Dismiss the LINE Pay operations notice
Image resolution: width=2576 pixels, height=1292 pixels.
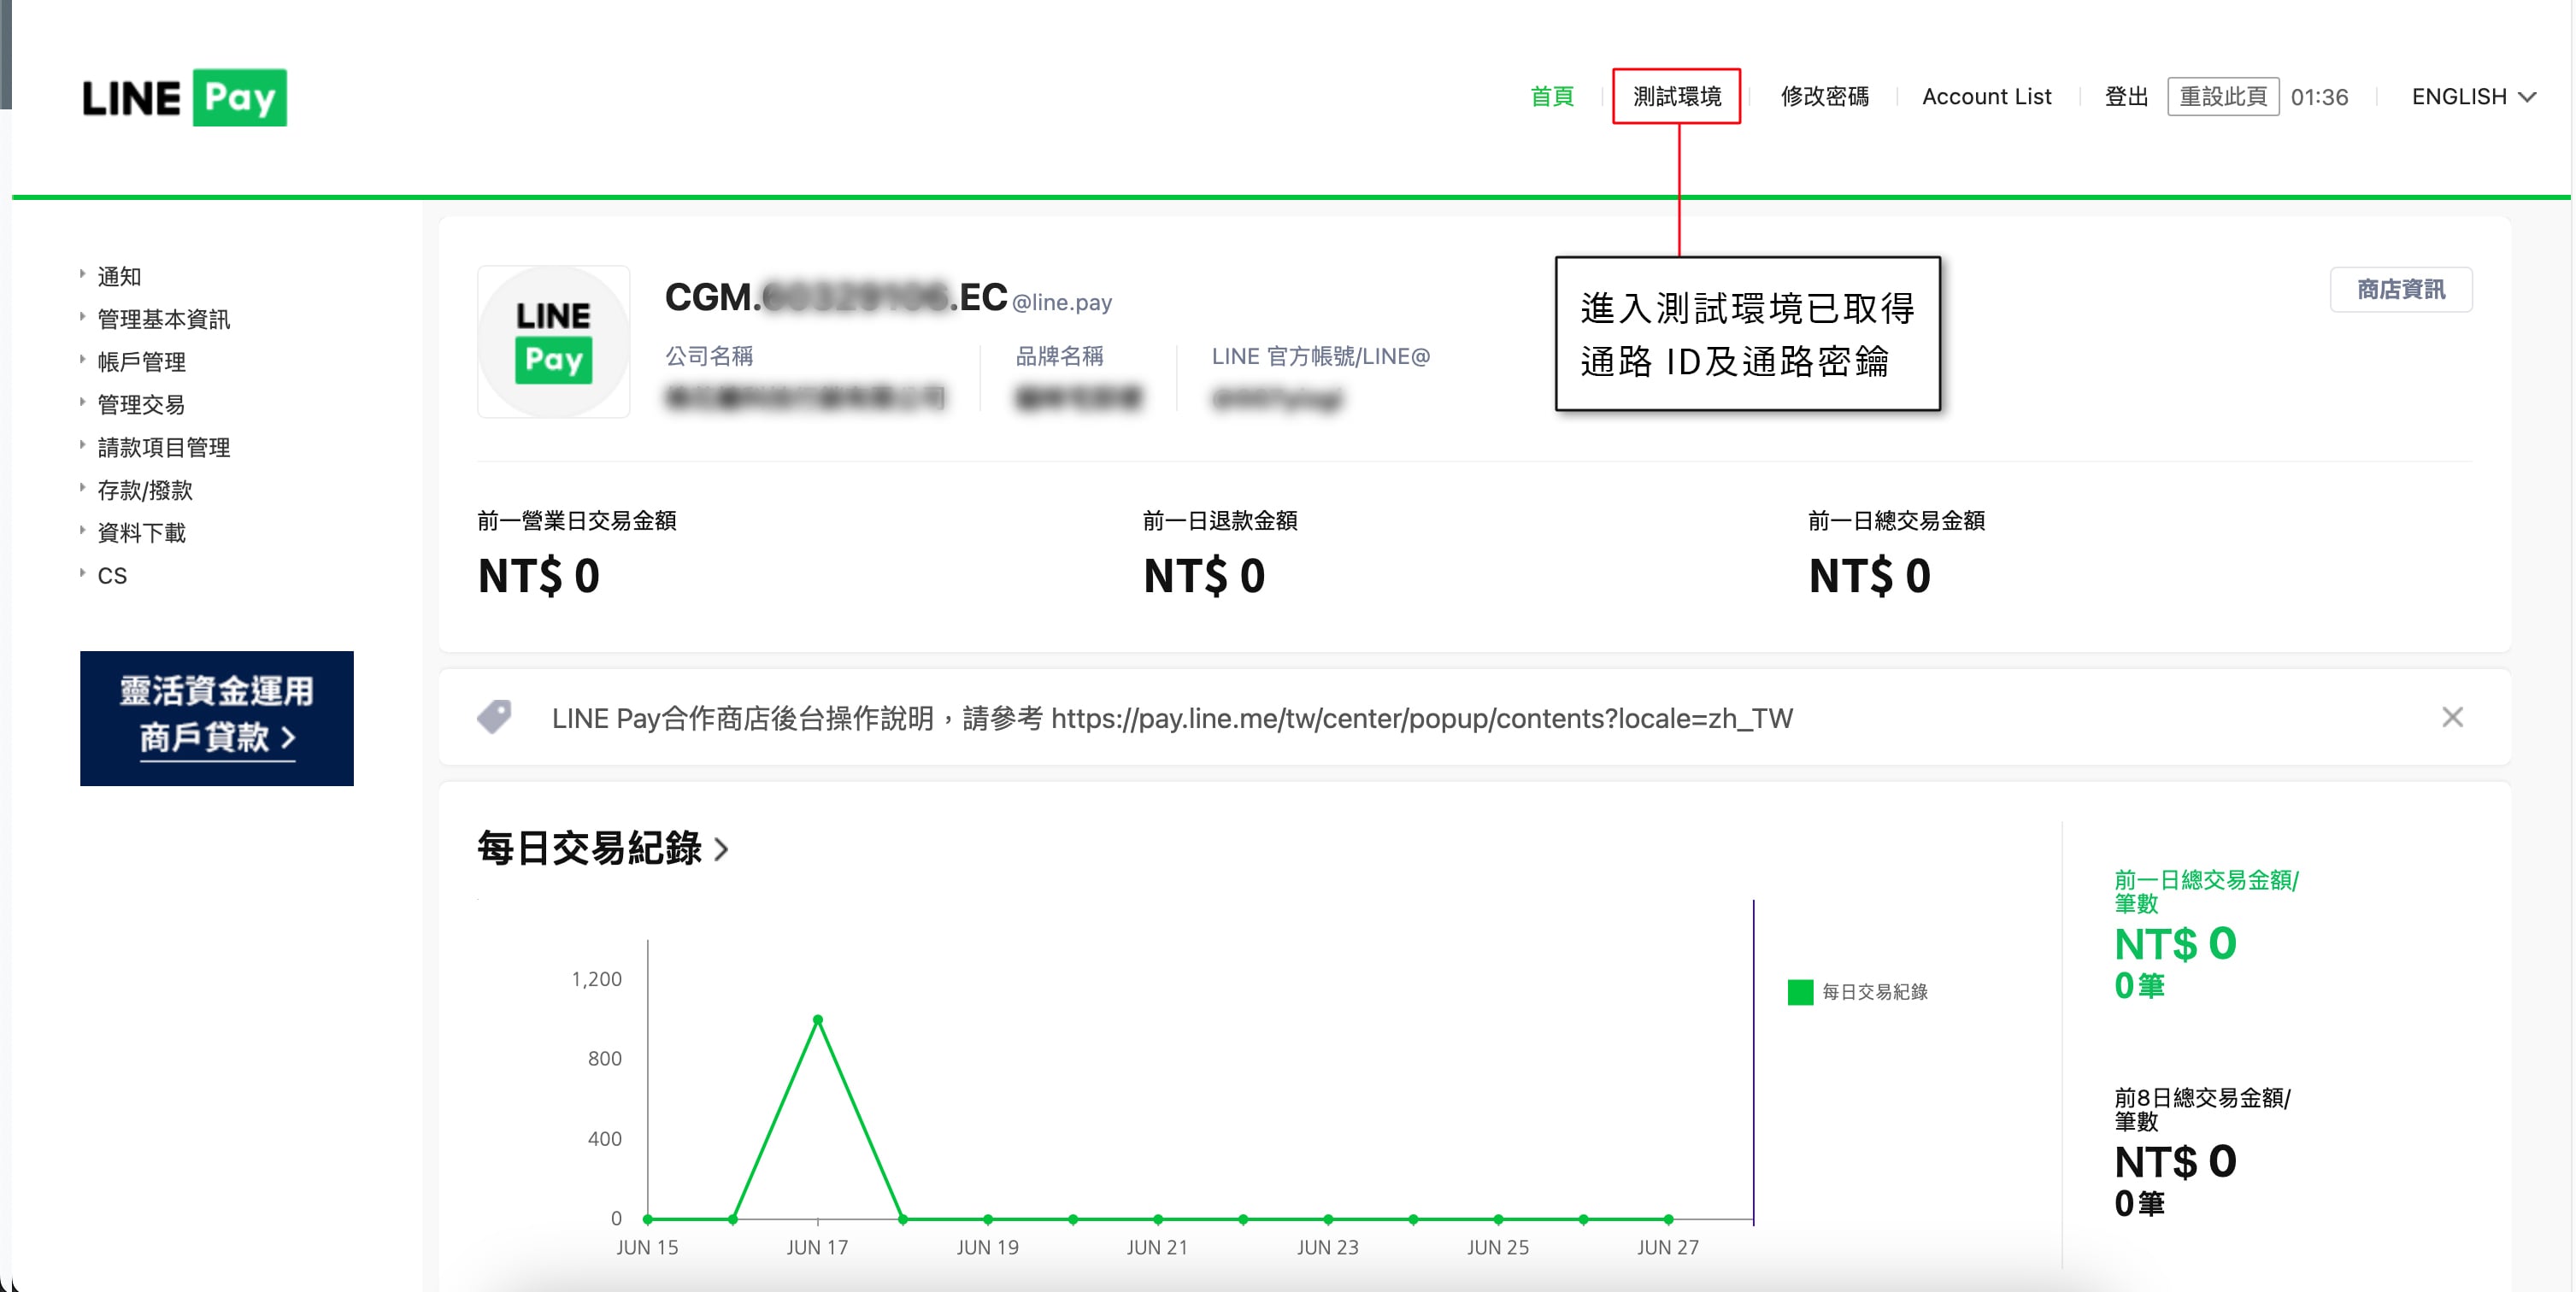(2452, 717)
